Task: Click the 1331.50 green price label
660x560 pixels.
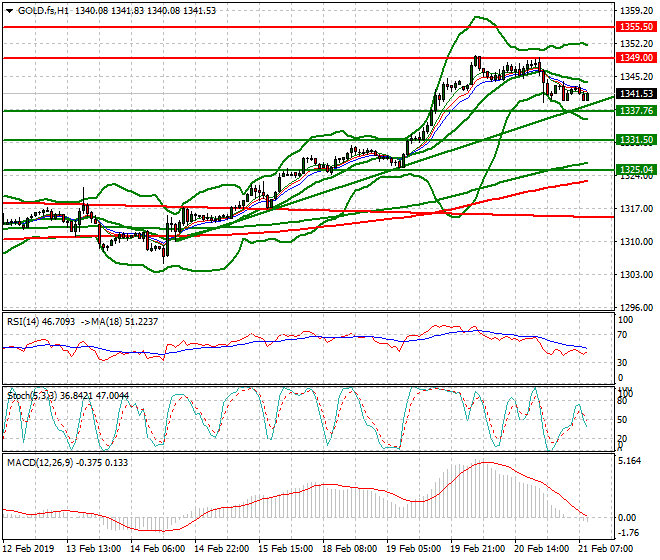Action: click(636, 140)
